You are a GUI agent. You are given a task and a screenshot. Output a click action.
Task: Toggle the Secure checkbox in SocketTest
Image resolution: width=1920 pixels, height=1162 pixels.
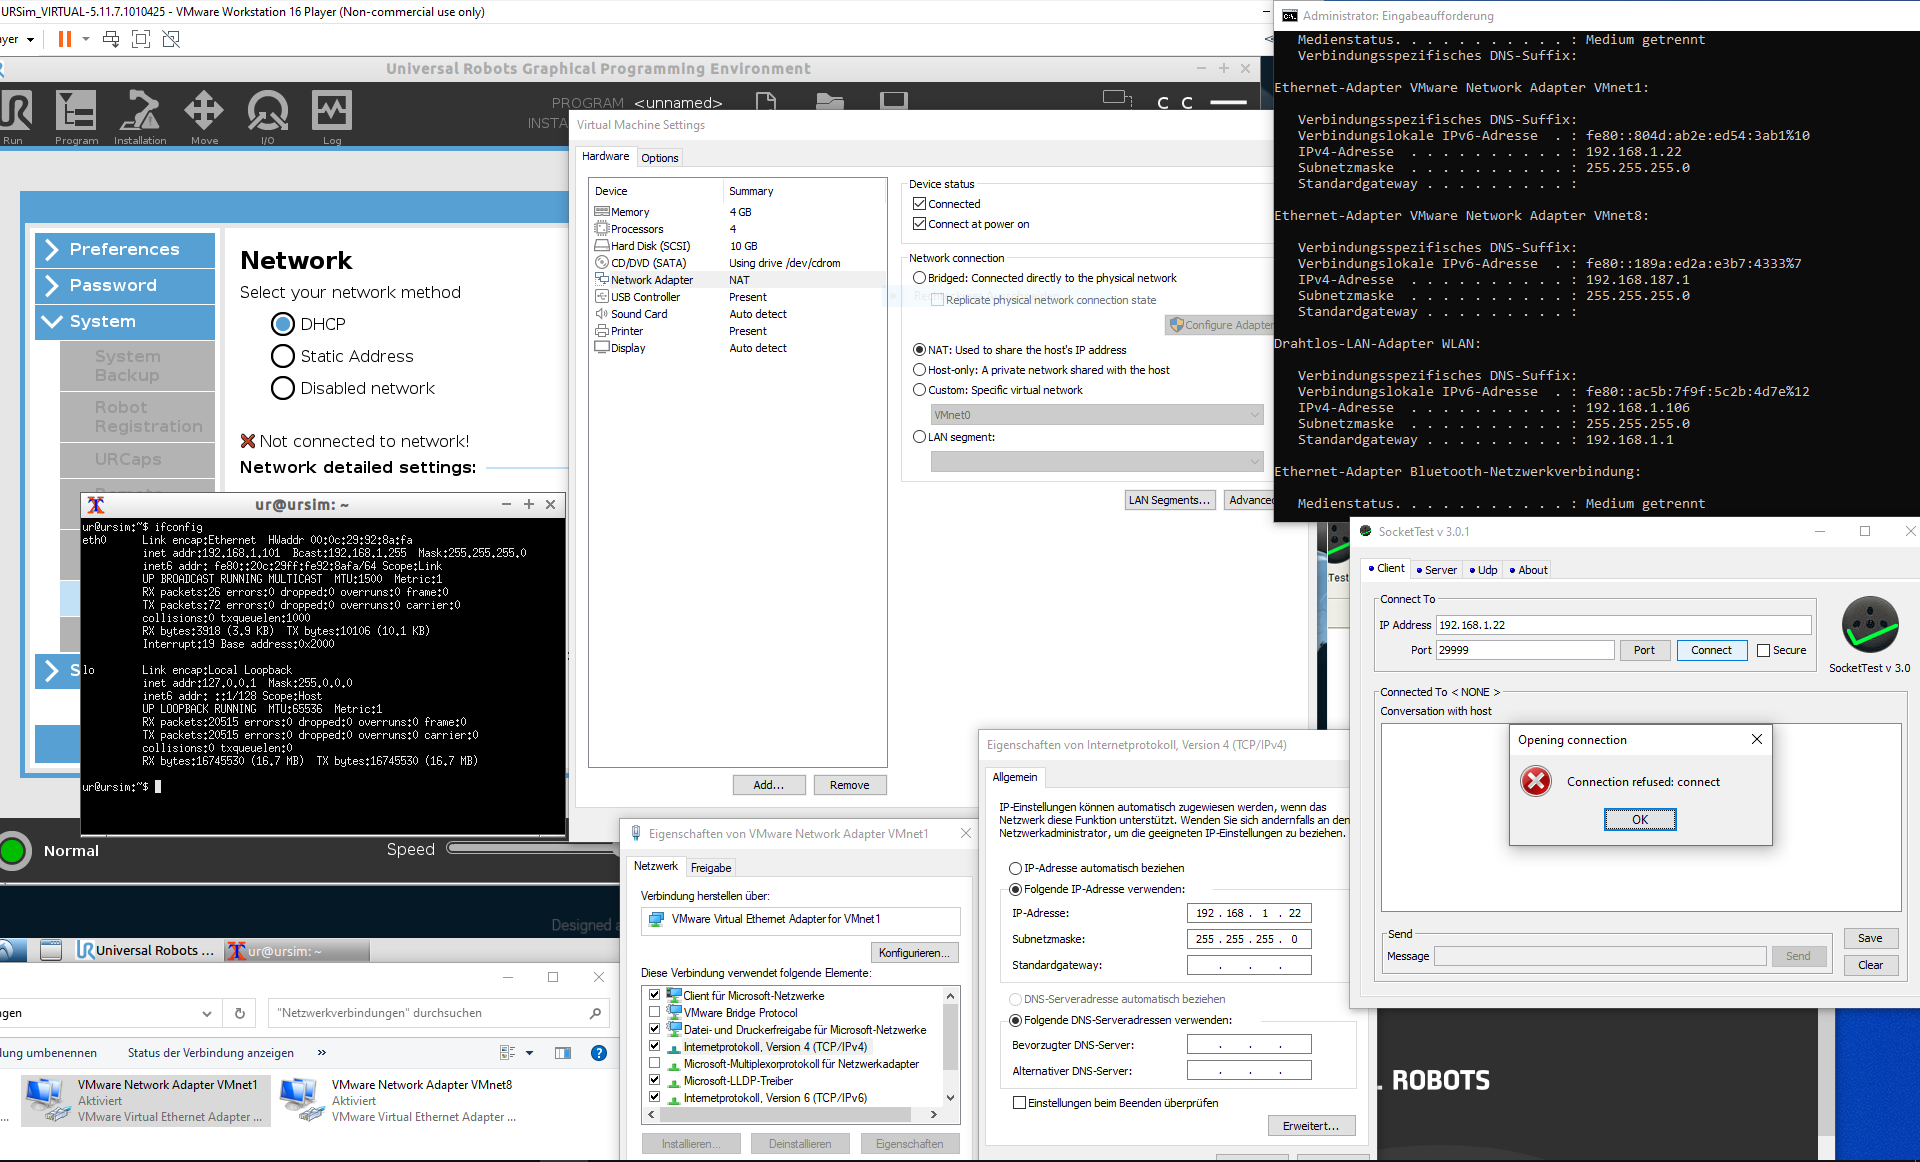click(x=1763, y=650)
